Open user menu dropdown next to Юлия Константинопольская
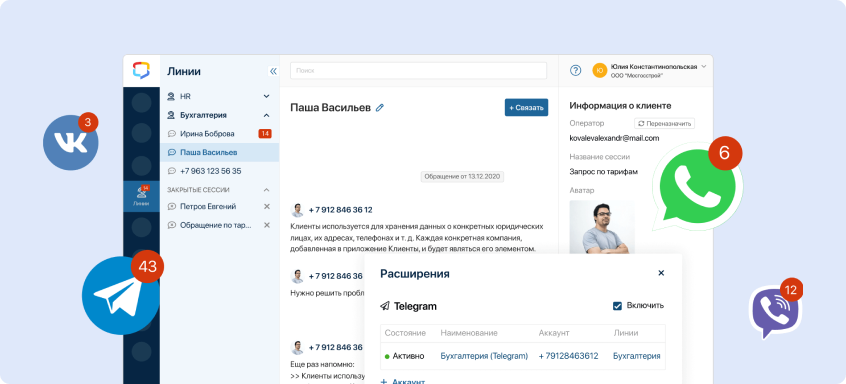The height and width of the screenshot is (384, 846). 703,67
